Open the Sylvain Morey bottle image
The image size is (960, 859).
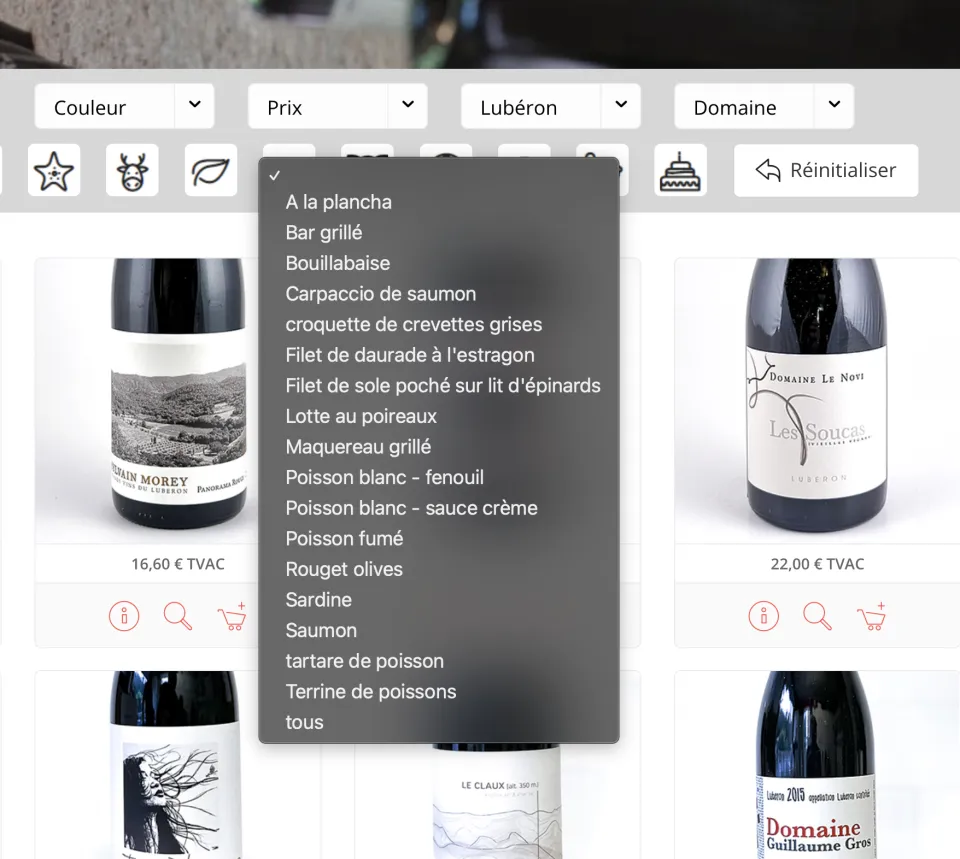coord(178,394)
